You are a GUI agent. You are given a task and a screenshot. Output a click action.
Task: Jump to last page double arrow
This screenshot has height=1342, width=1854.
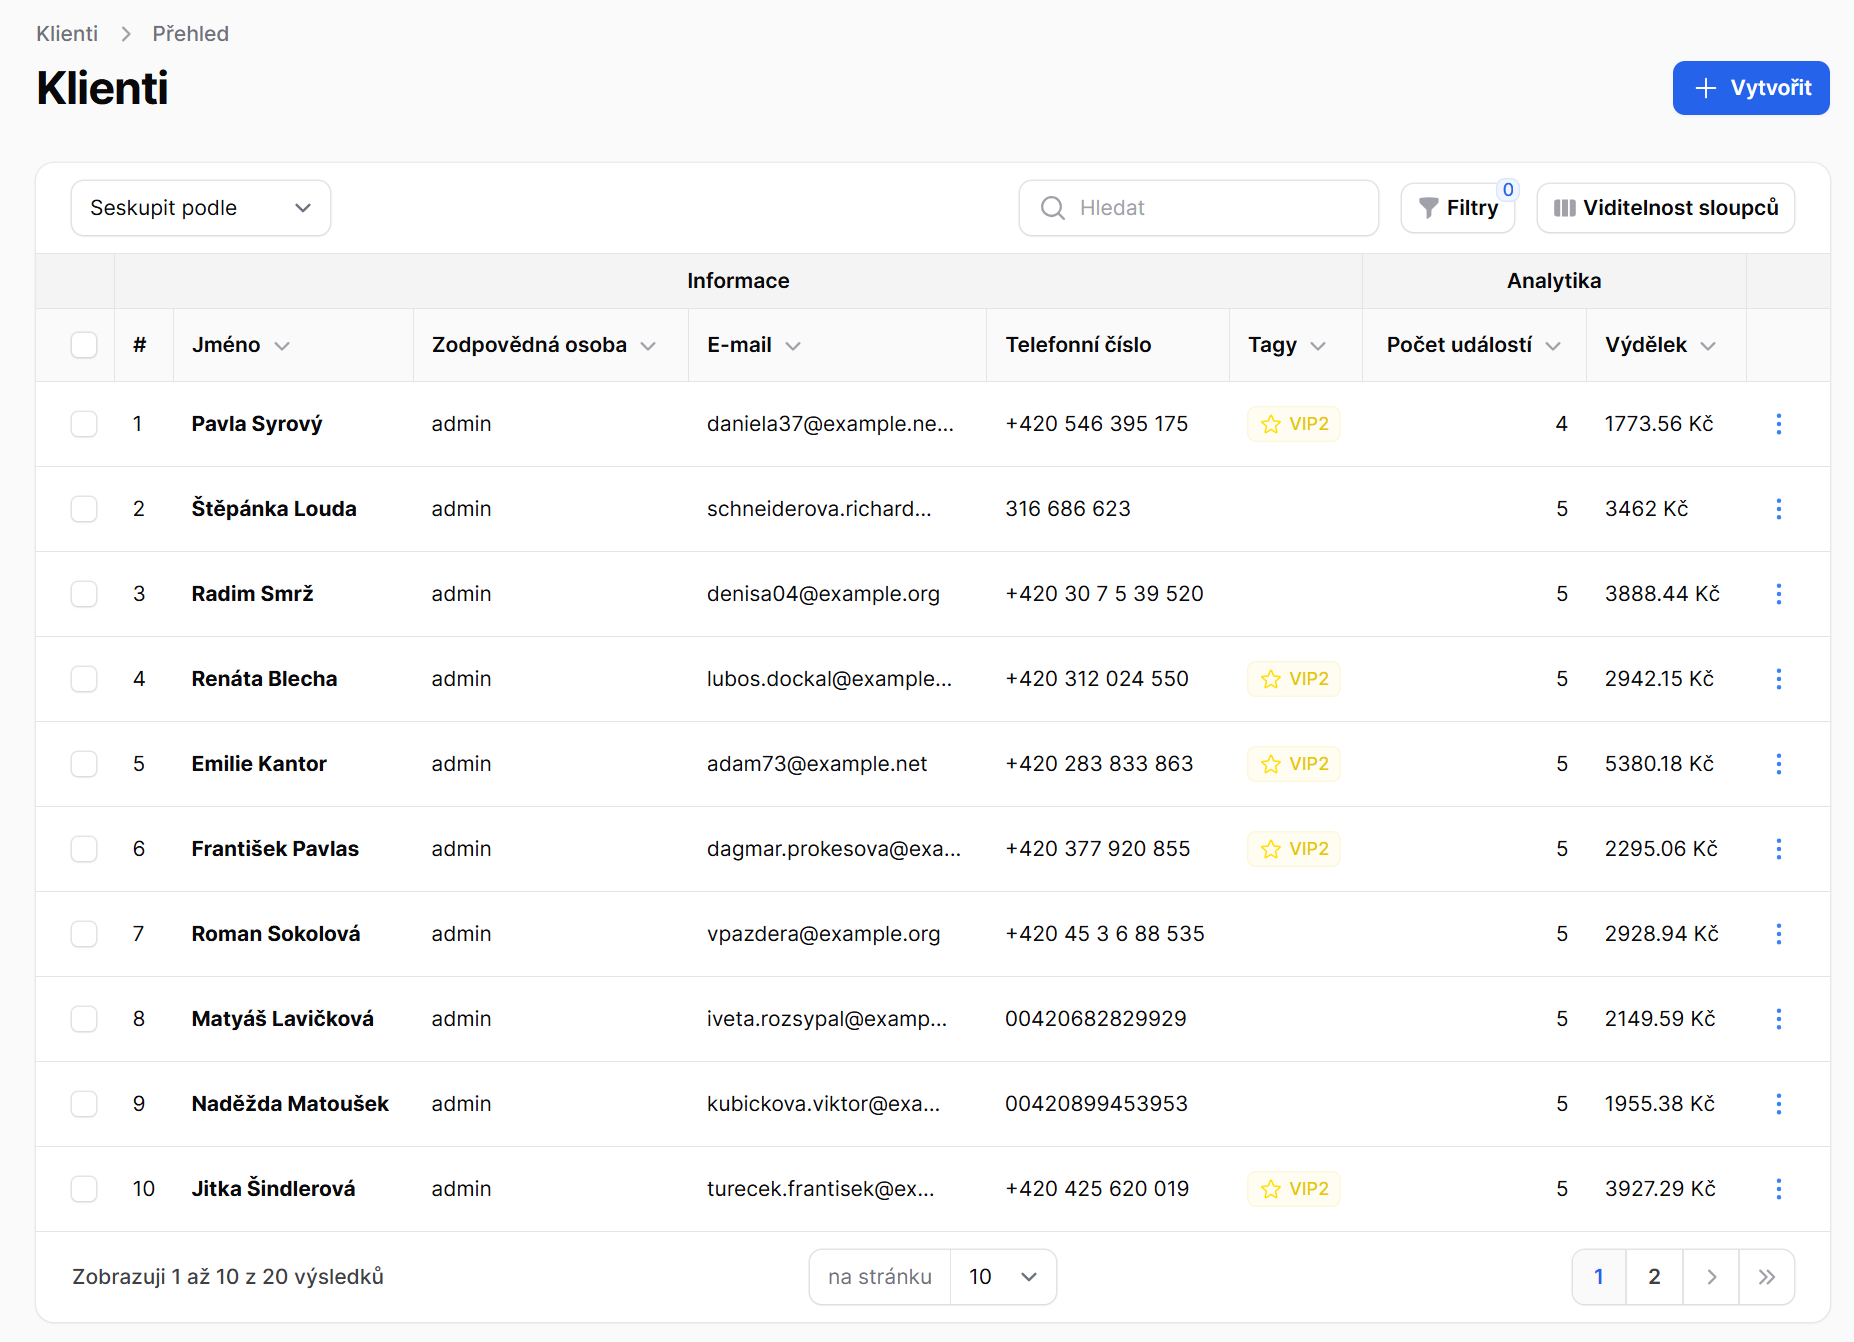(1767, 1277)
